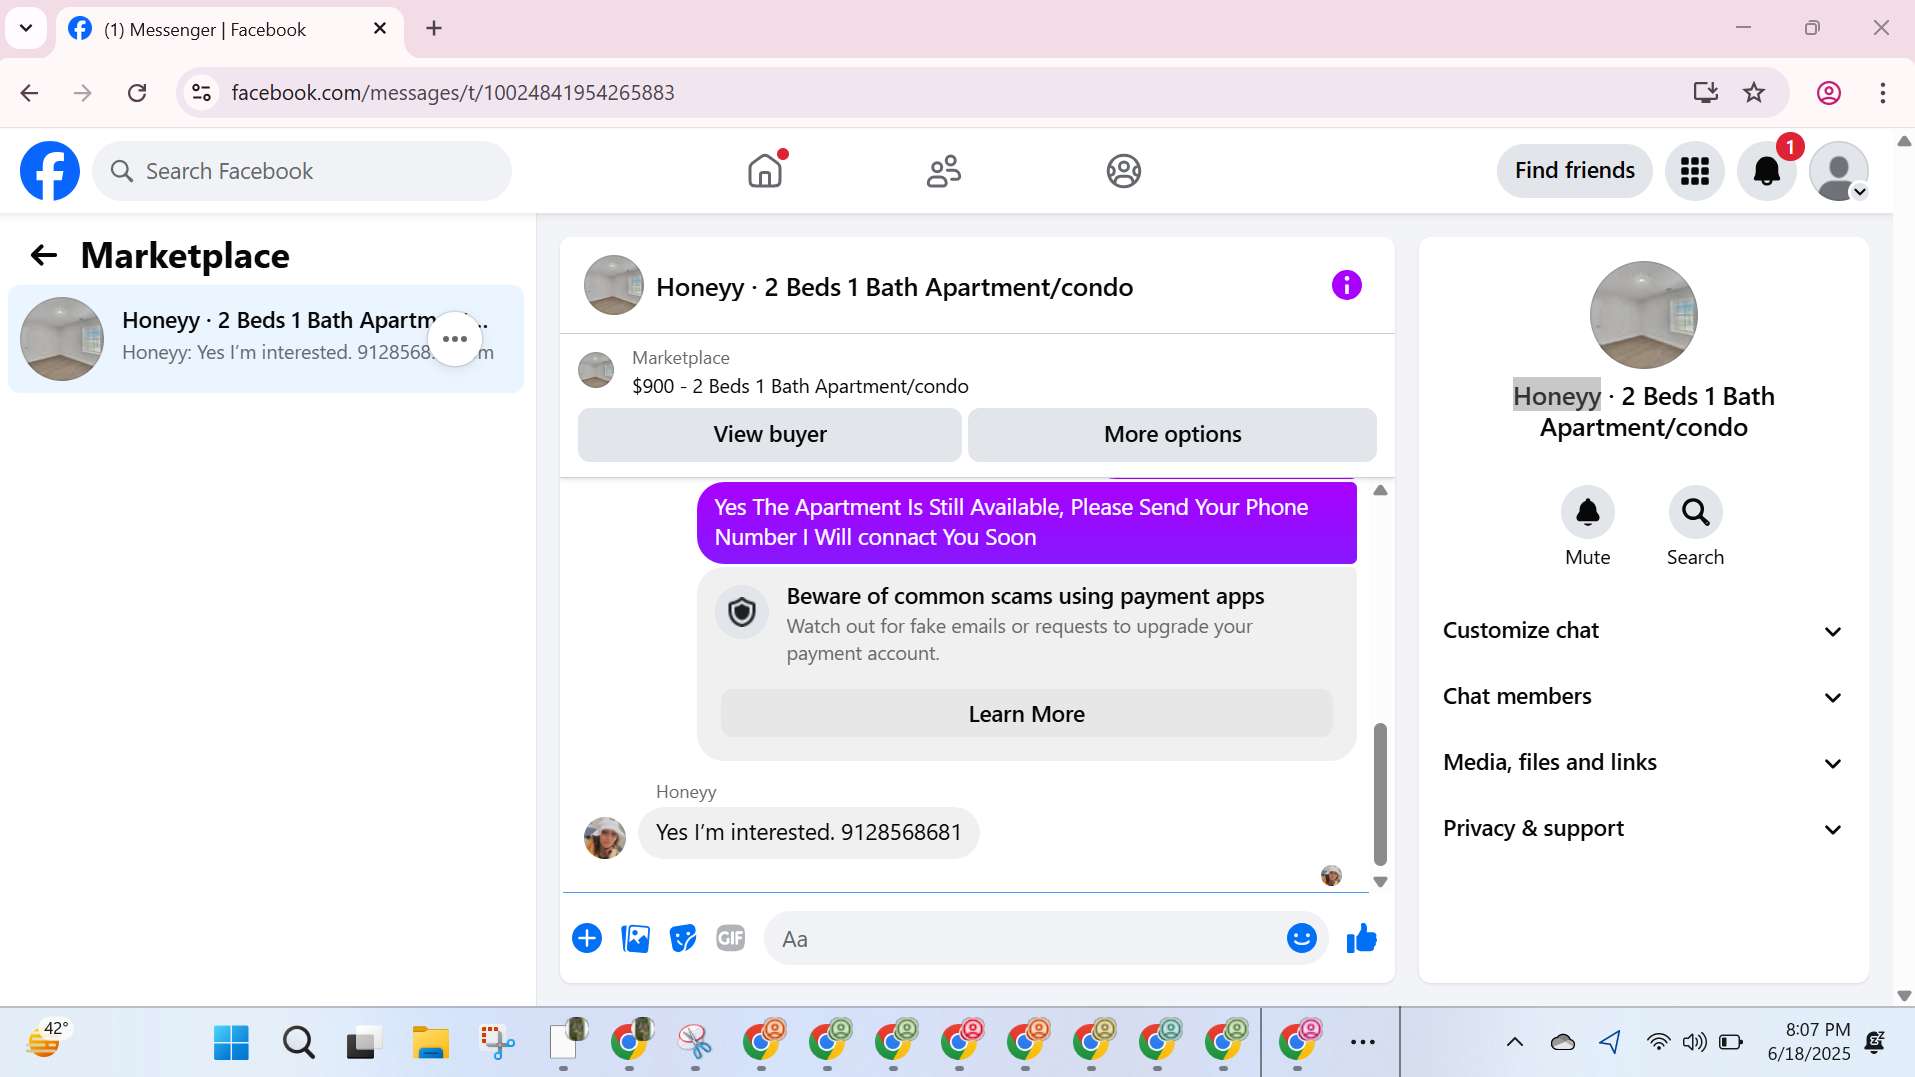The width and height of the screenshot is (1915, 1077).
Task: Click the apartment profile picture in info panel
Action: tap(1643, 315)
